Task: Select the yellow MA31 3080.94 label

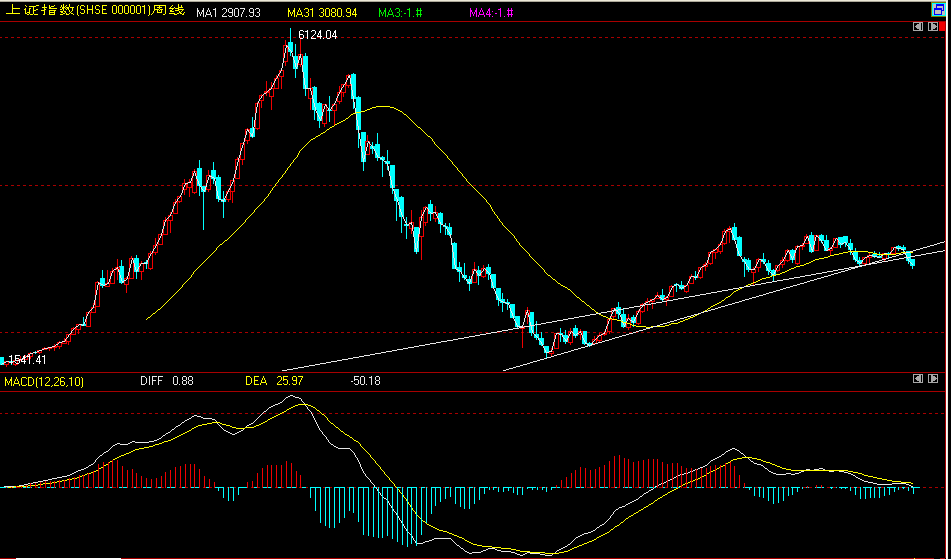Action: (322, 13)
